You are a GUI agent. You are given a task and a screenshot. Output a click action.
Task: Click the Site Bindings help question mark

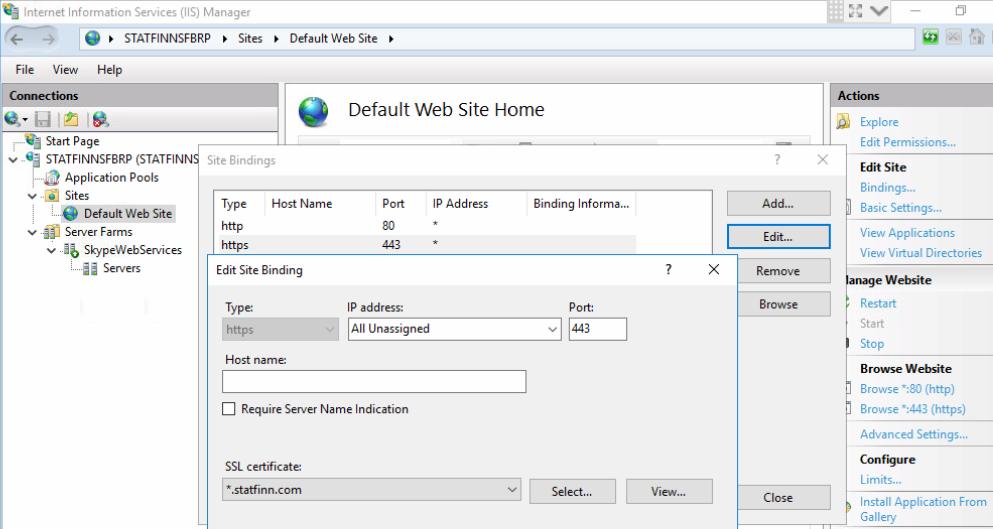777,160
